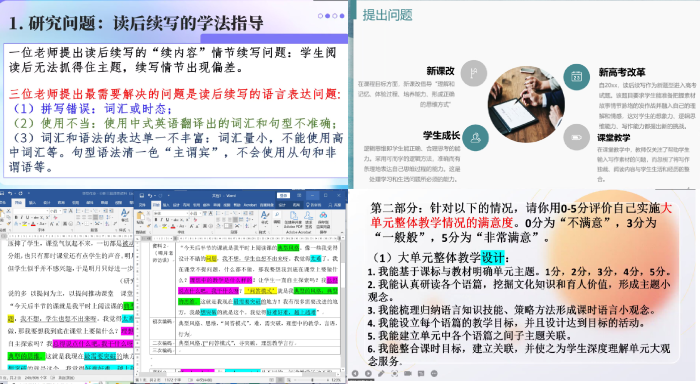The image size is (700, 384).
Task: Go to previous slide in slideshow controls
Action: pos(355,373)
